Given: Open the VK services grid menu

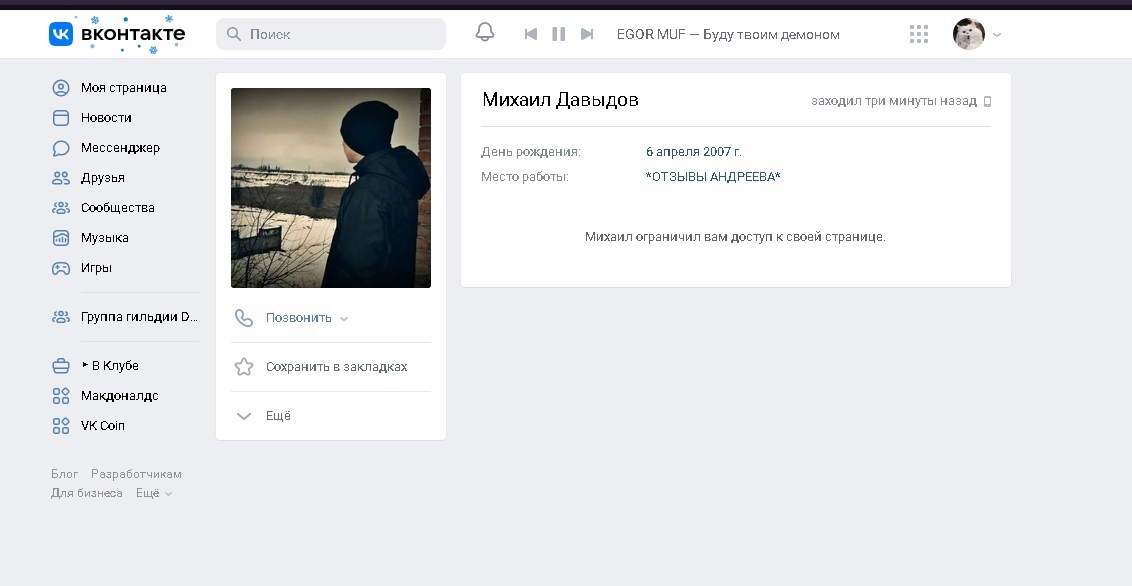Looking at the screenshot, I should [x=919, y=34].
